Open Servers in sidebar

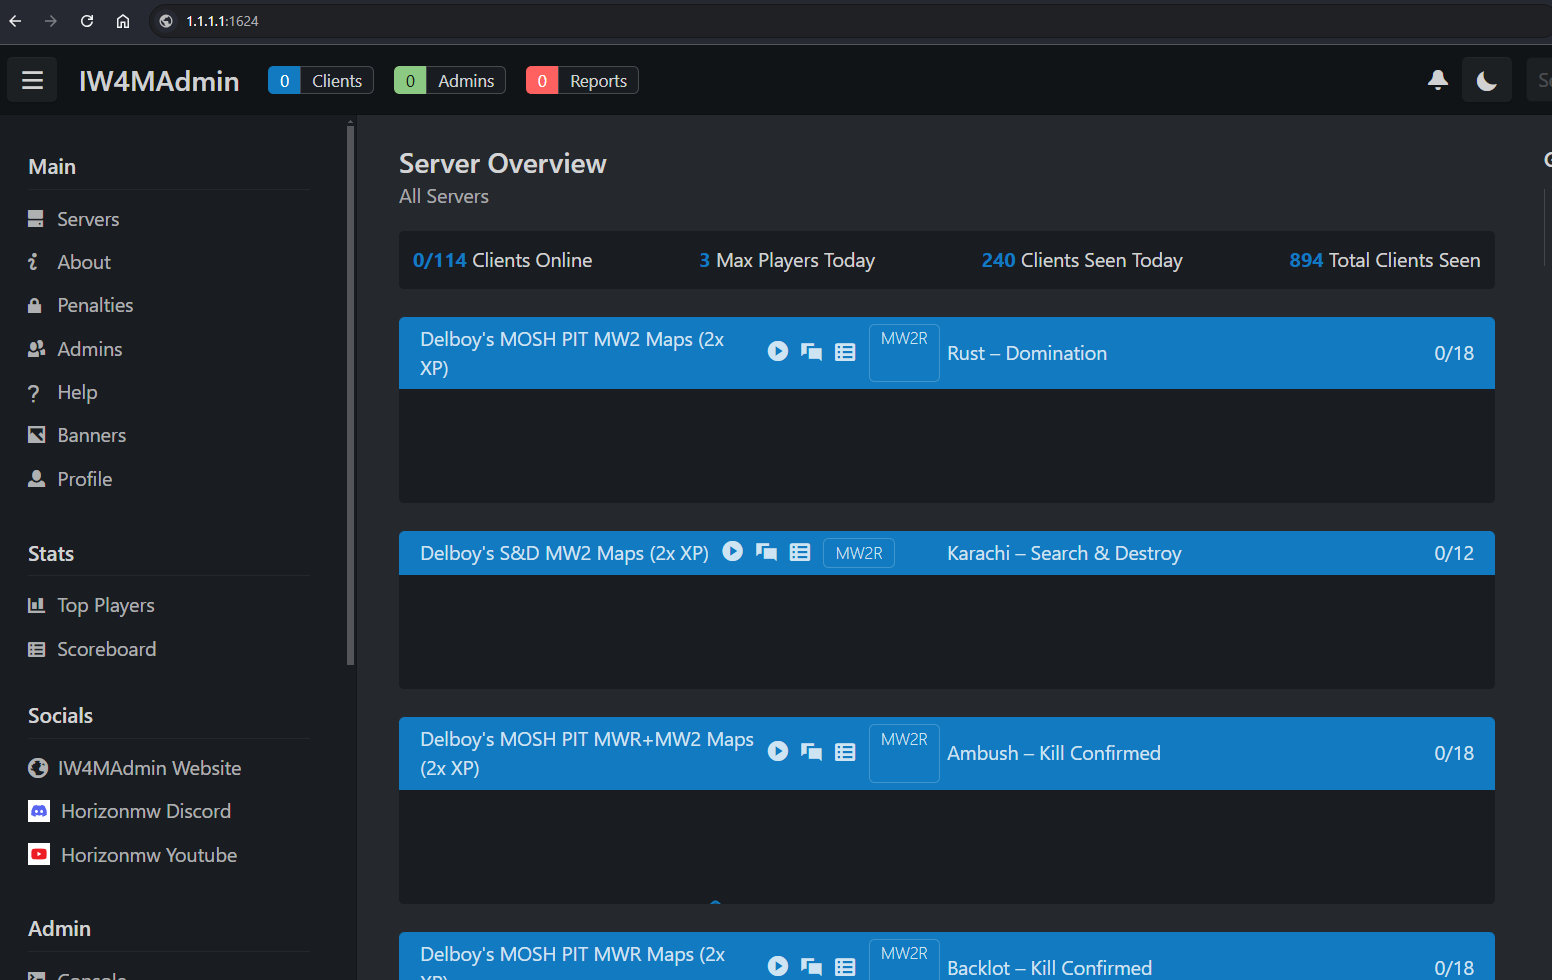coord(88,219)
